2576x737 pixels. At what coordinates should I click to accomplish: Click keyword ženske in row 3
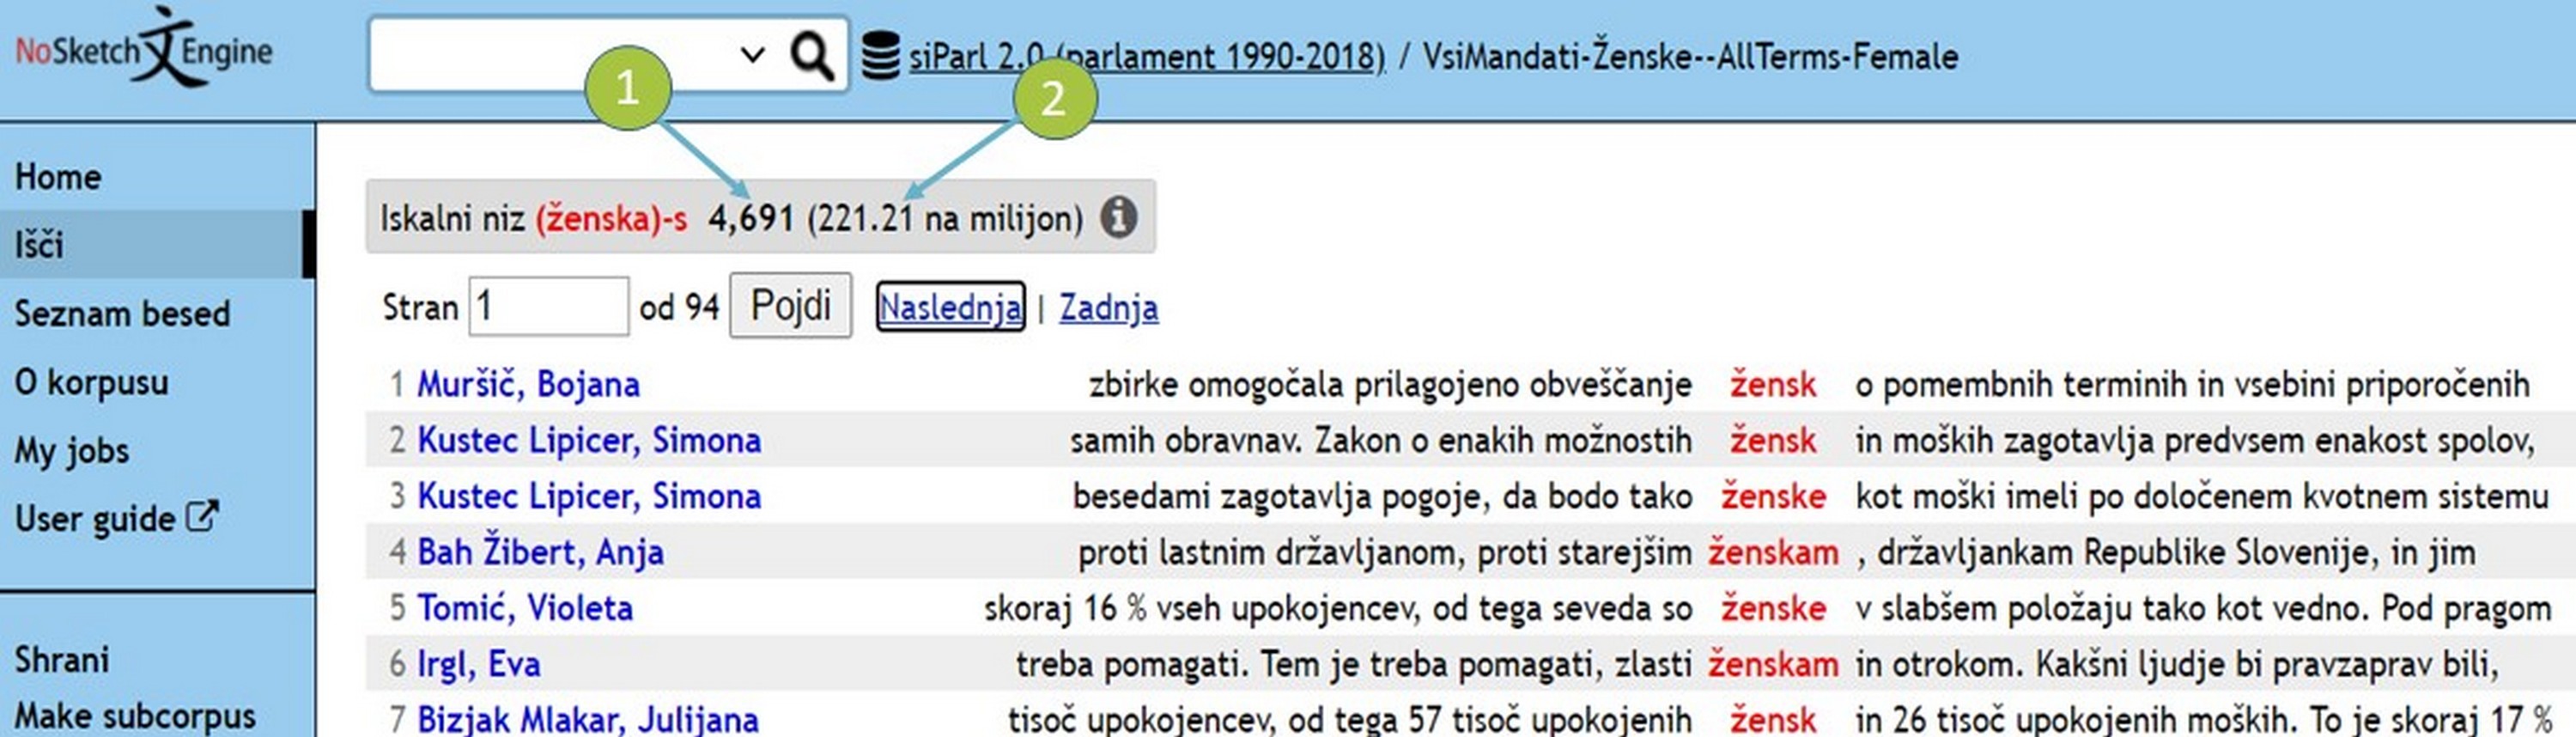pos(1773,496)
